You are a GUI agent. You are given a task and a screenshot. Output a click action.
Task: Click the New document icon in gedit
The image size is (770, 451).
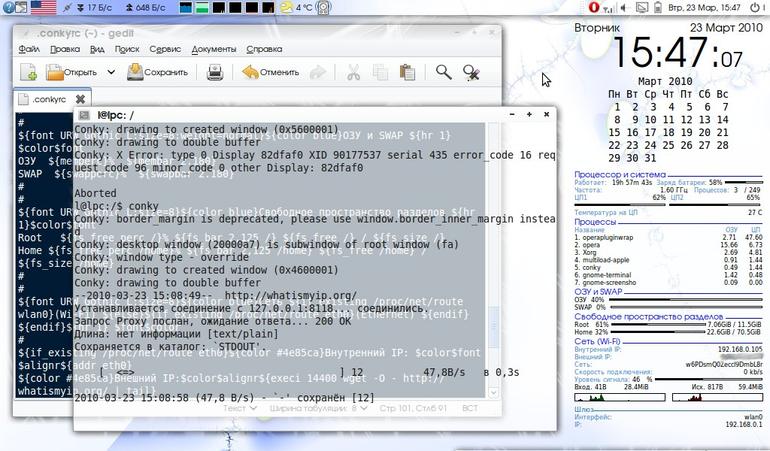[28, 72]
